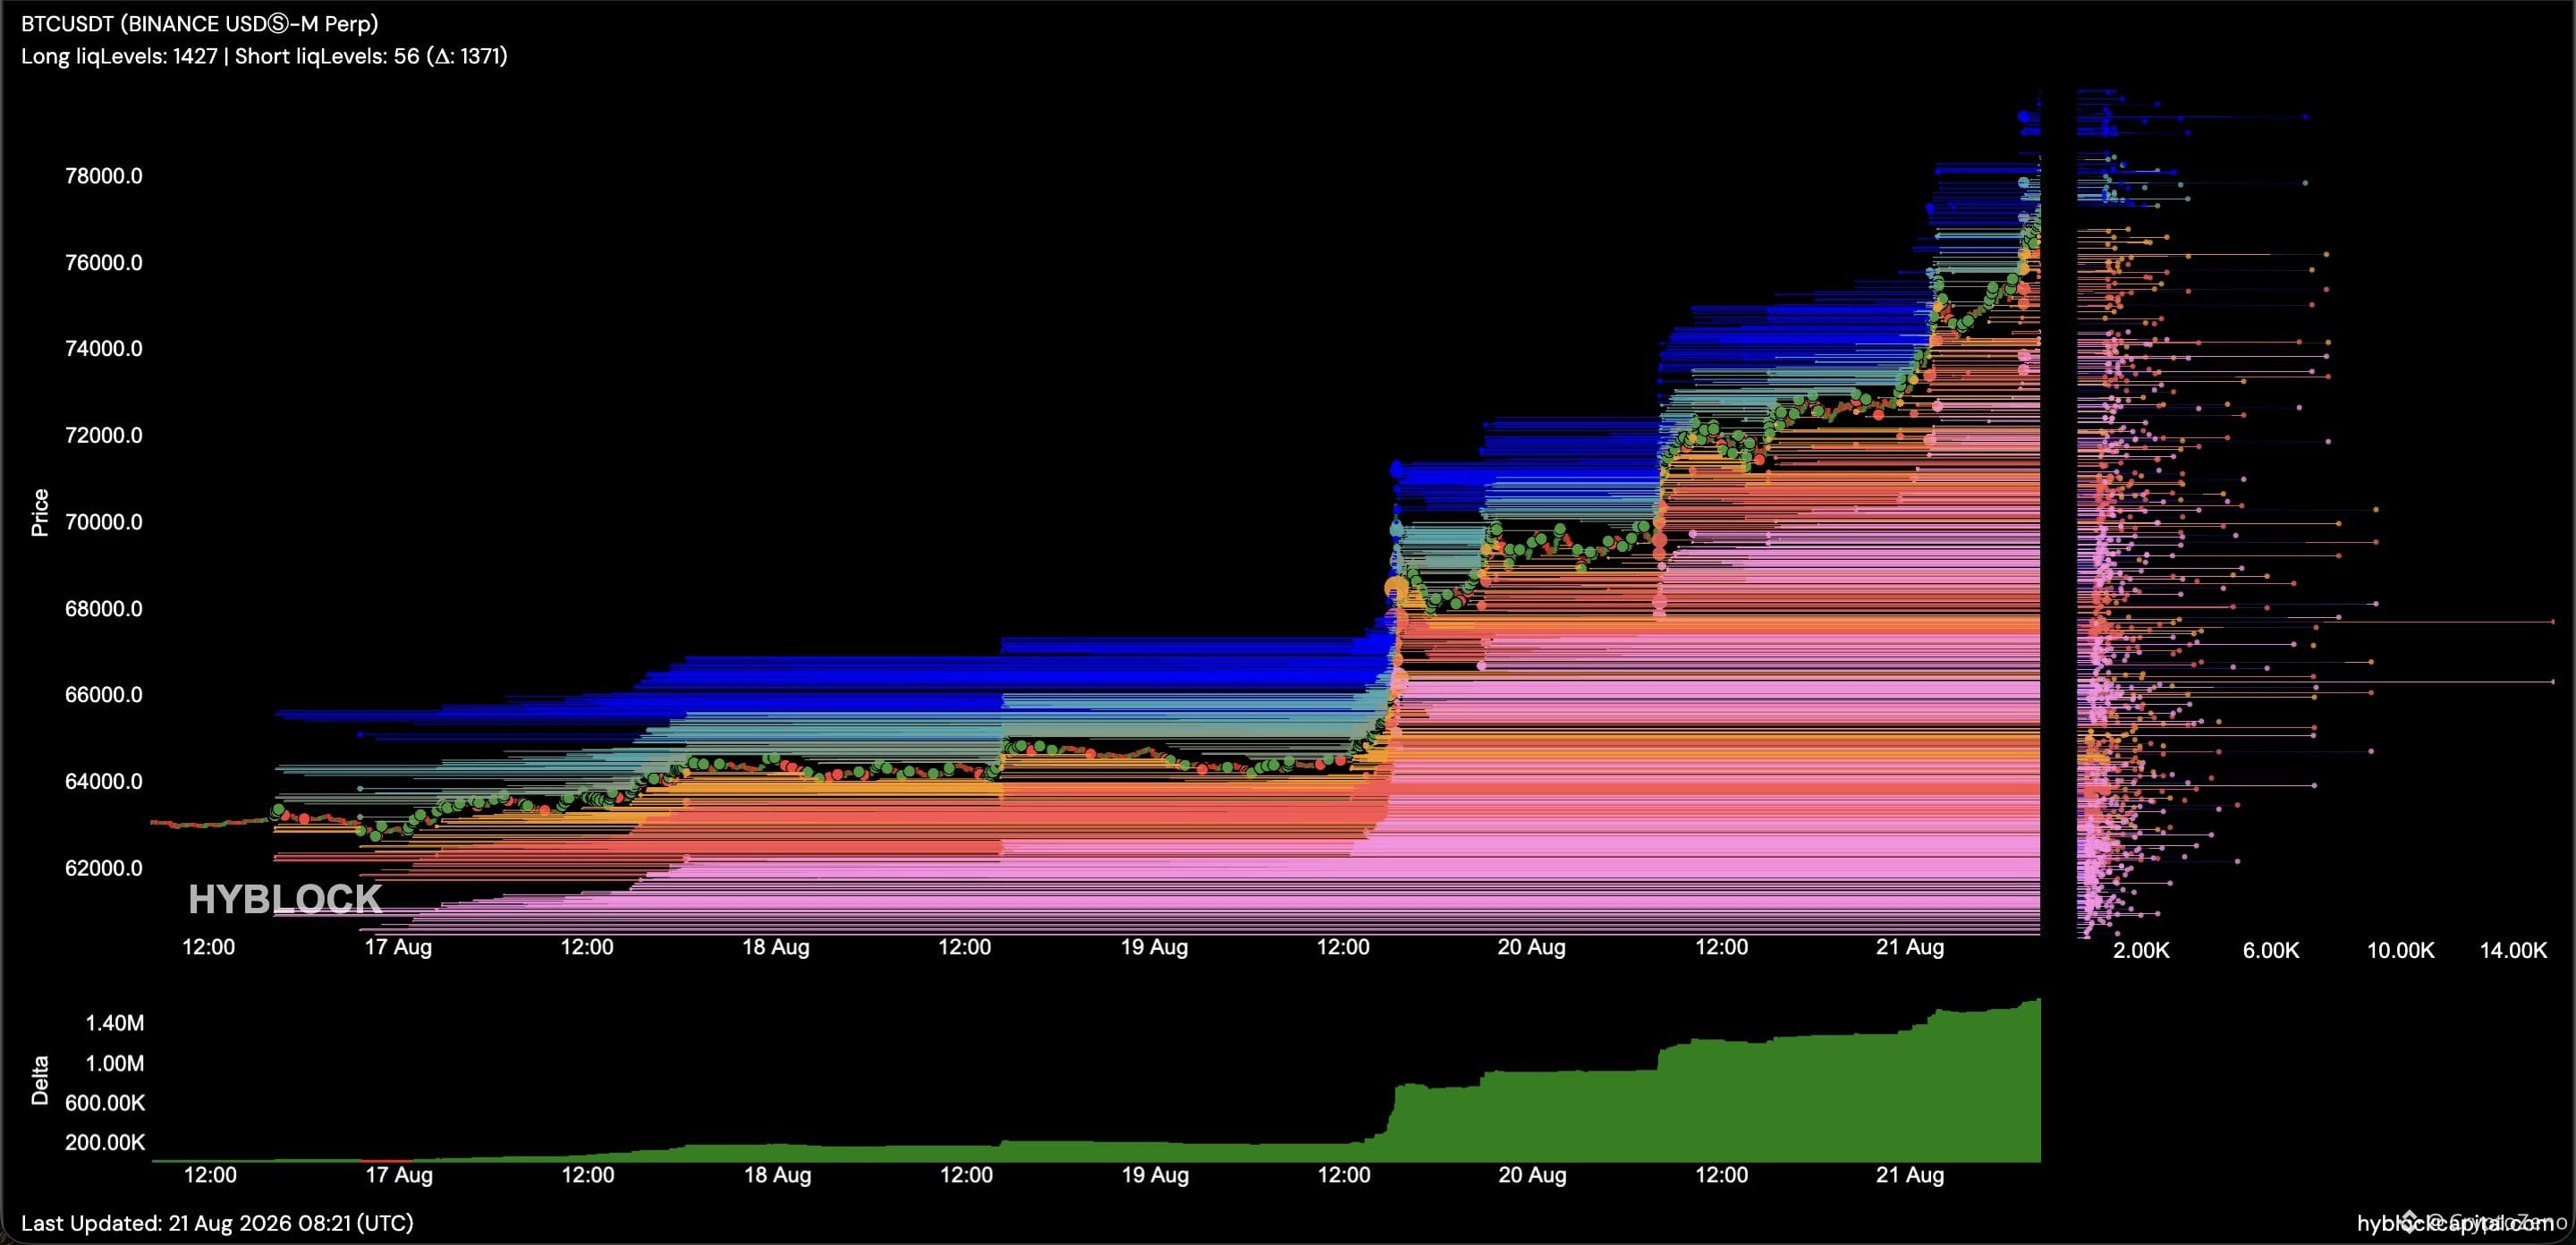
Task: Click Delta chart 12:00 label between 17 and 18 Aug
Action: (588, 1175)
